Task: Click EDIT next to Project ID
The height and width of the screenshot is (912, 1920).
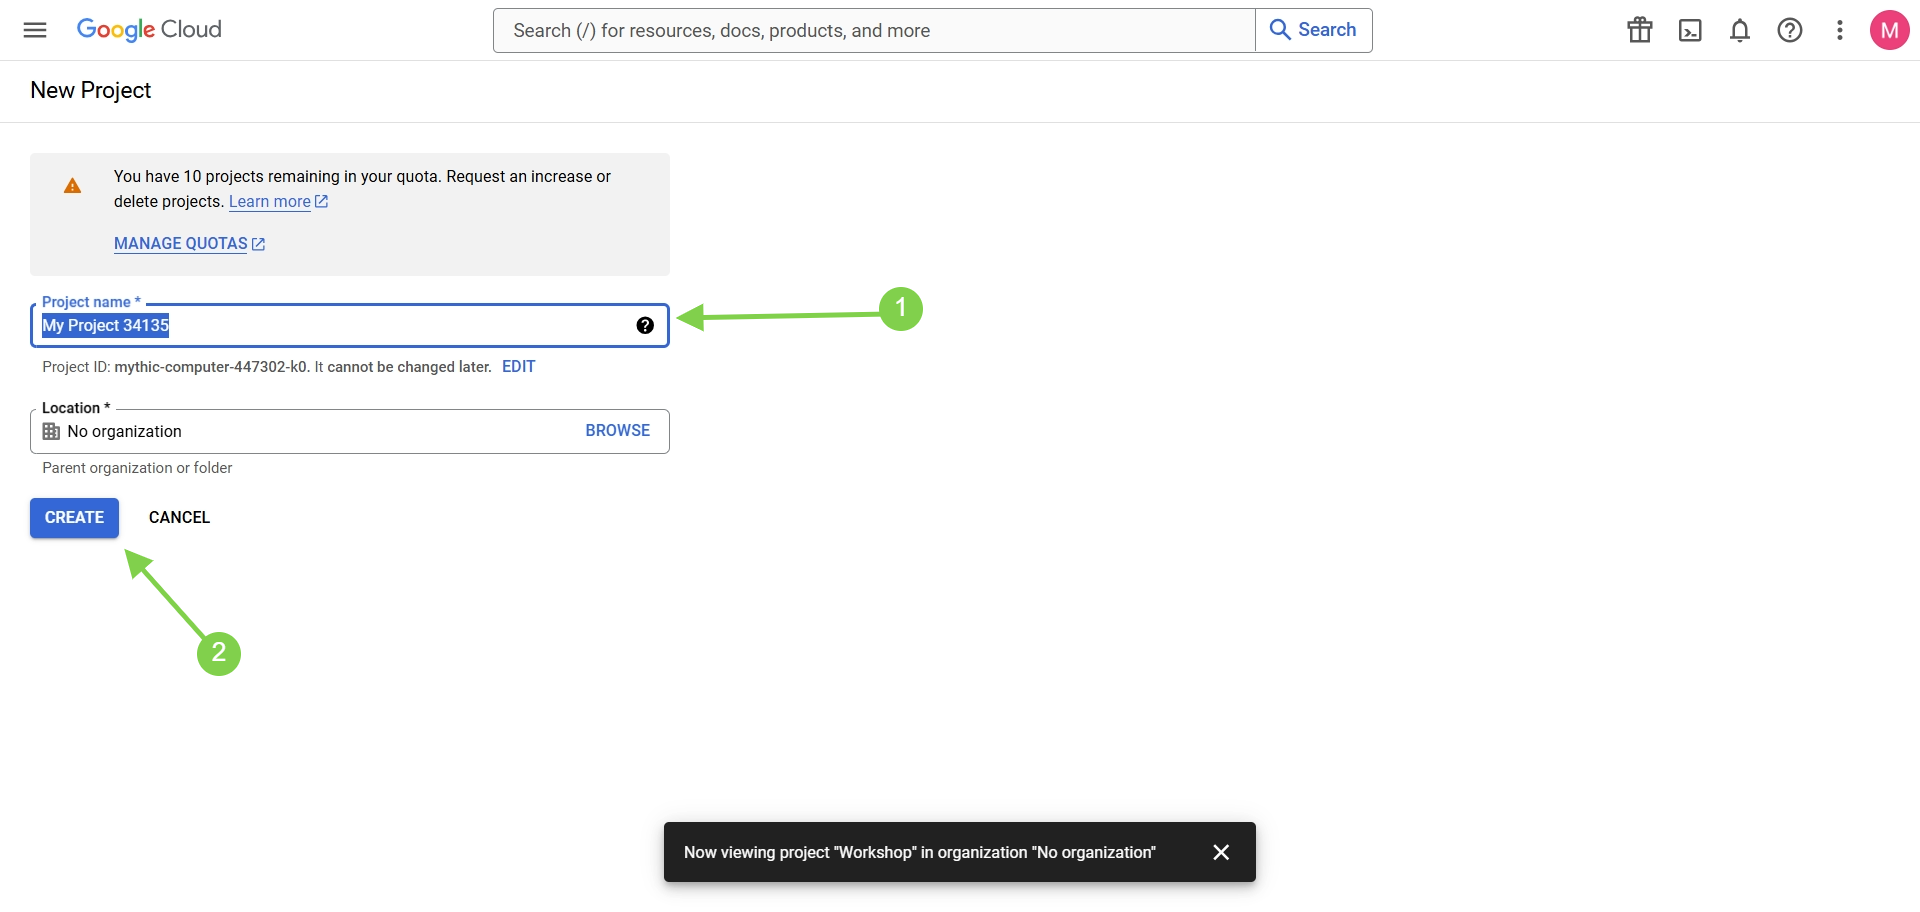Action: pos(518,367)
